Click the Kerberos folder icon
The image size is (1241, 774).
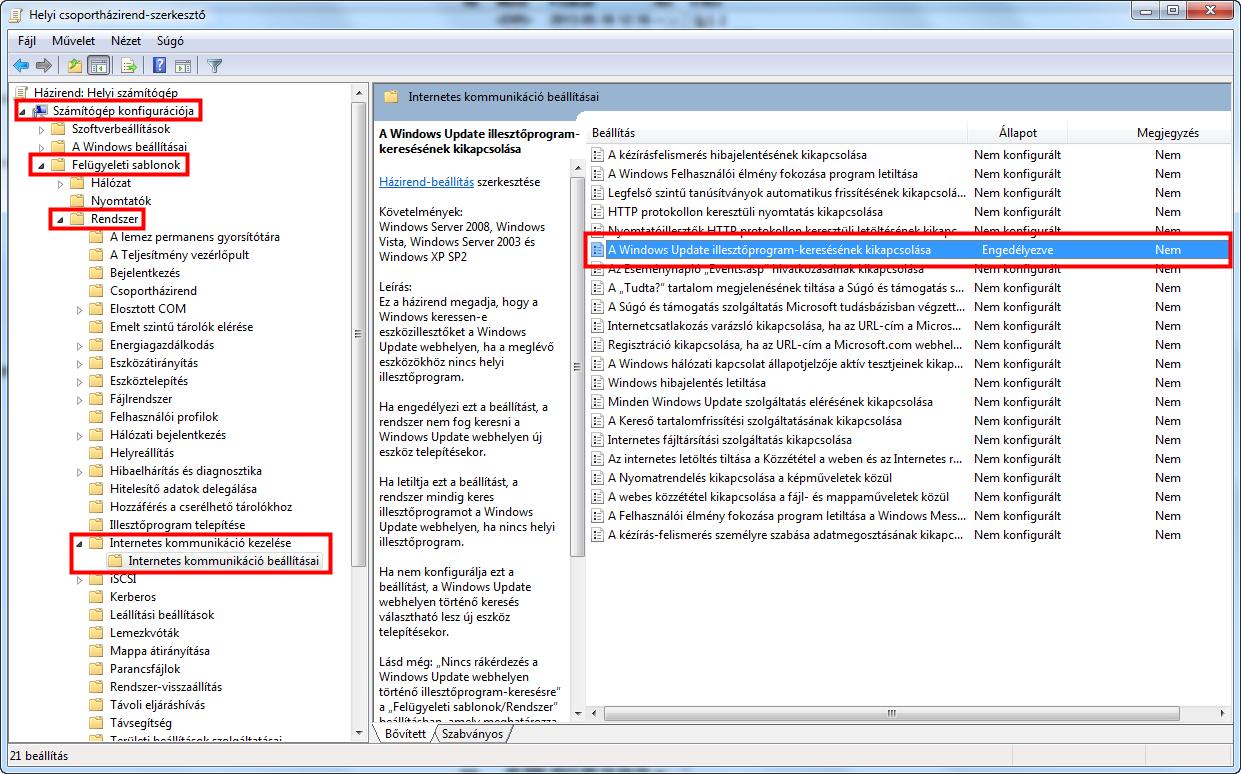click(x=97, y=597)
